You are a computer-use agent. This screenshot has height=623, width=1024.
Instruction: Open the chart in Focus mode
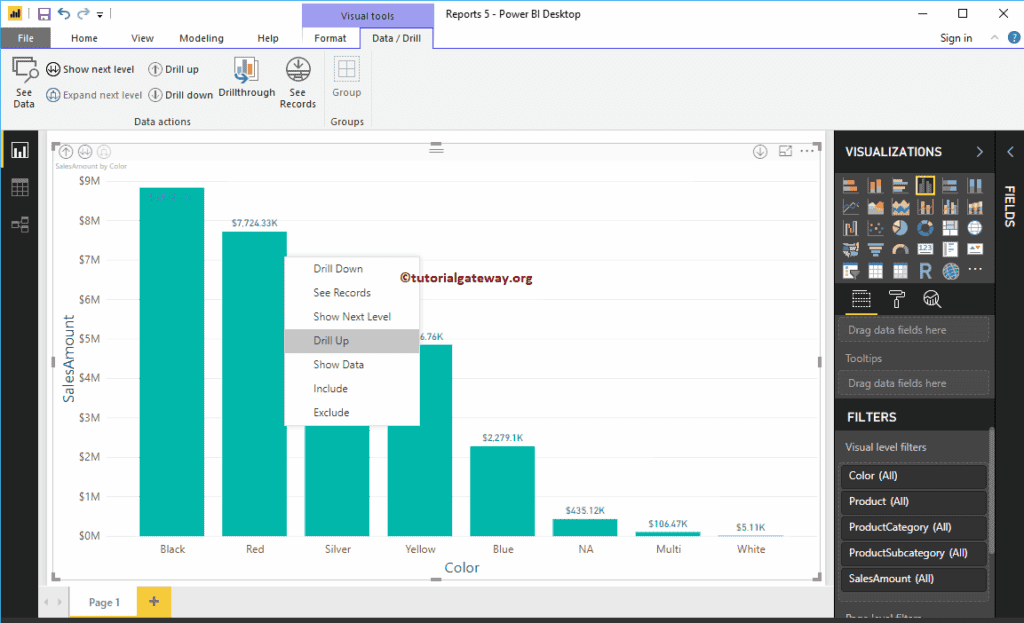[x=786, y=150]
